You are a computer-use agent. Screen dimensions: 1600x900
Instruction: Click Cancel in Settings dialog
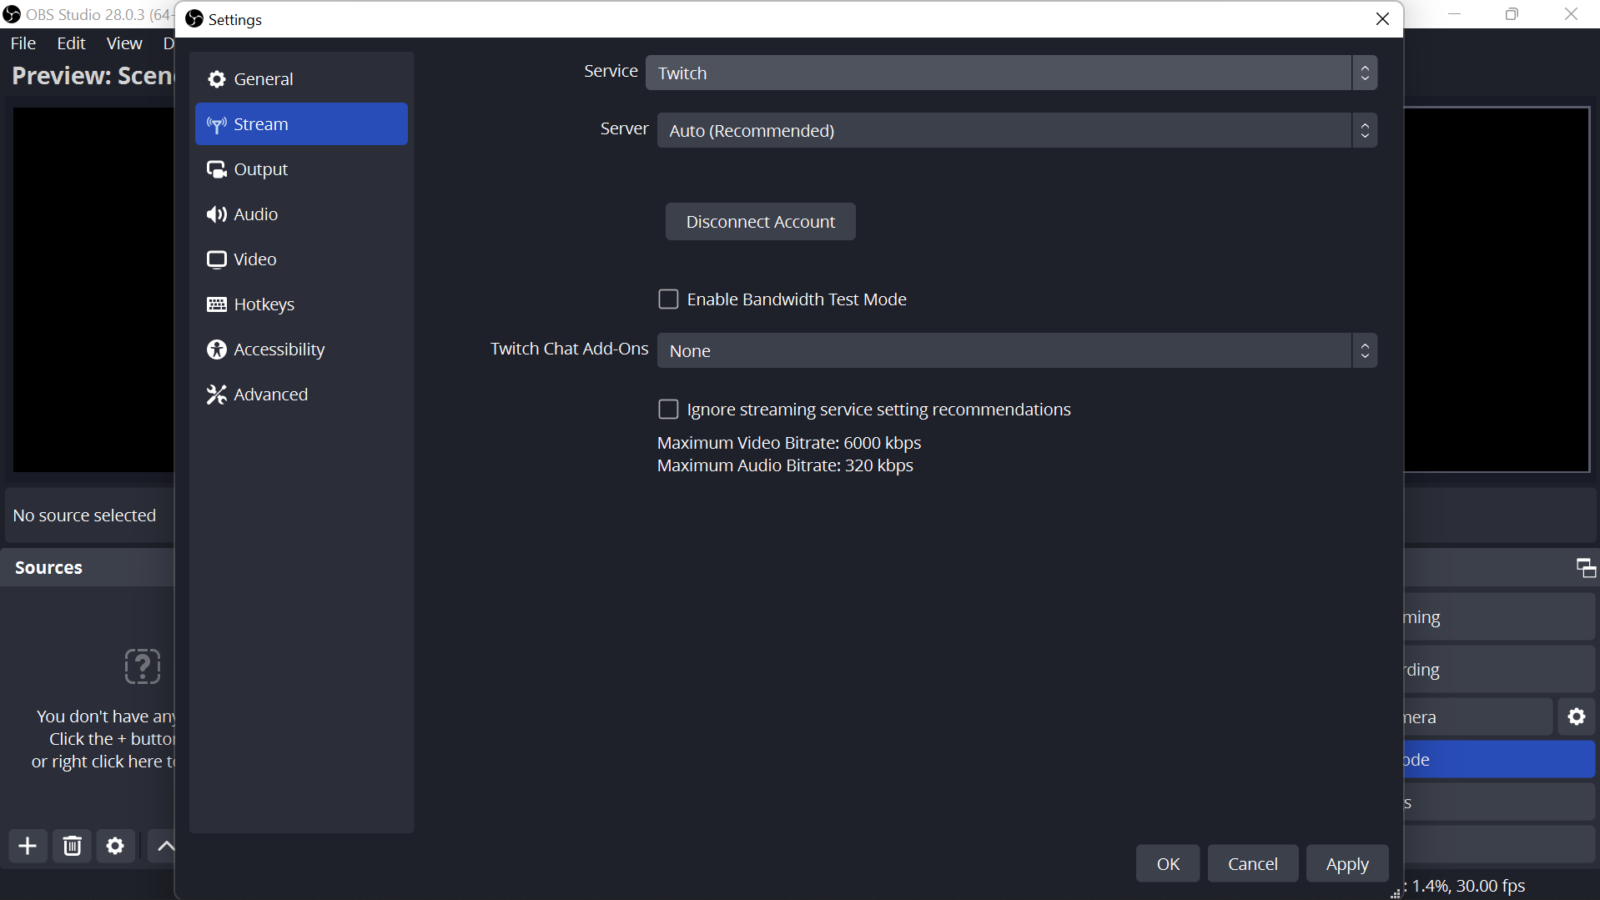tap(1253, 864)
